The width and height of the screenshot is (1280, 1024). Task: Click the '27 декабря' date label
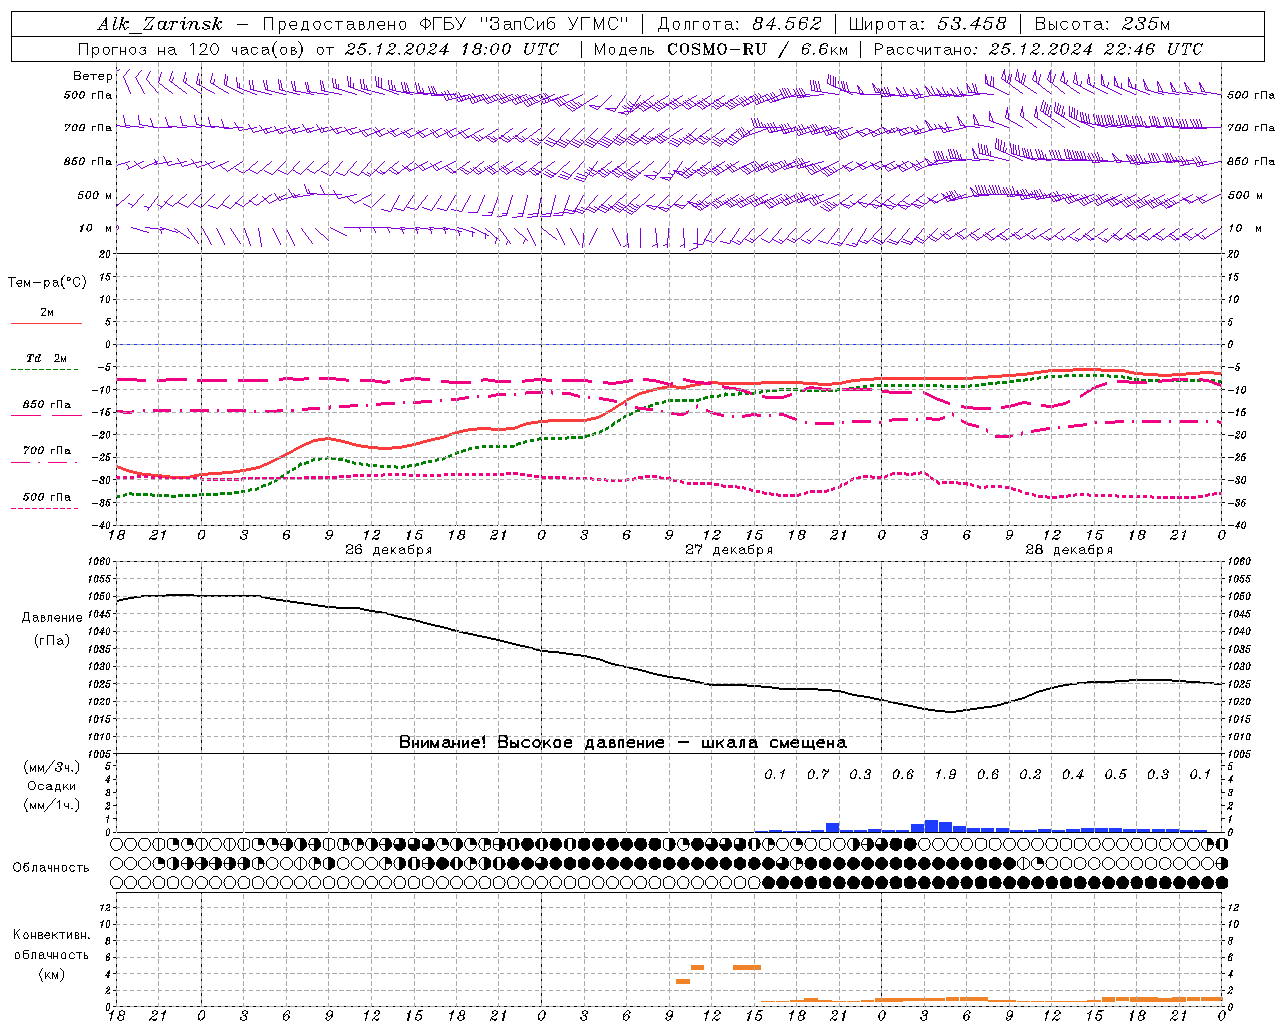click(x=728, y=550)
